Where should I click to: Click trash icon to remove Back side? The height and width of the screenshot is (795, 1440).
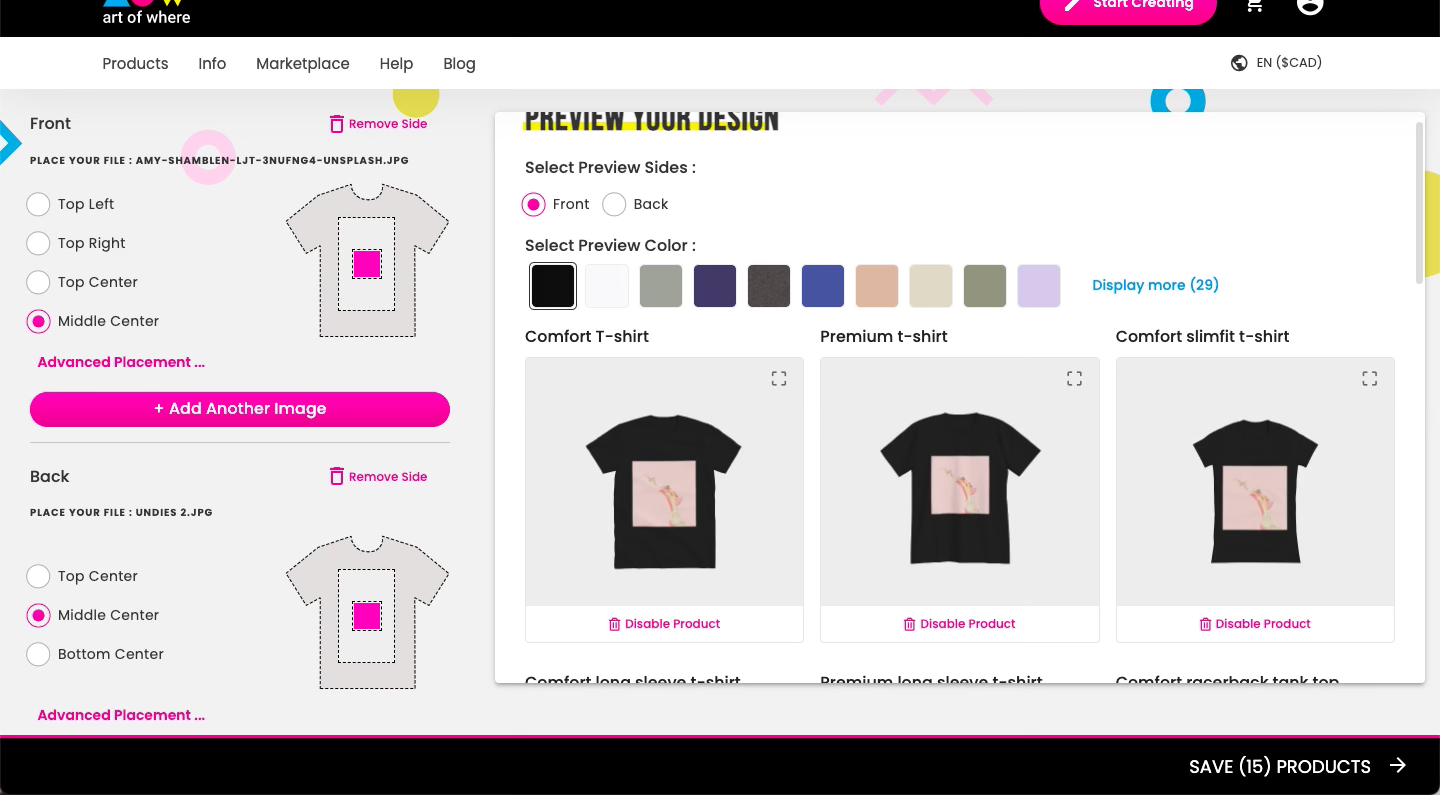coord(336,476)
